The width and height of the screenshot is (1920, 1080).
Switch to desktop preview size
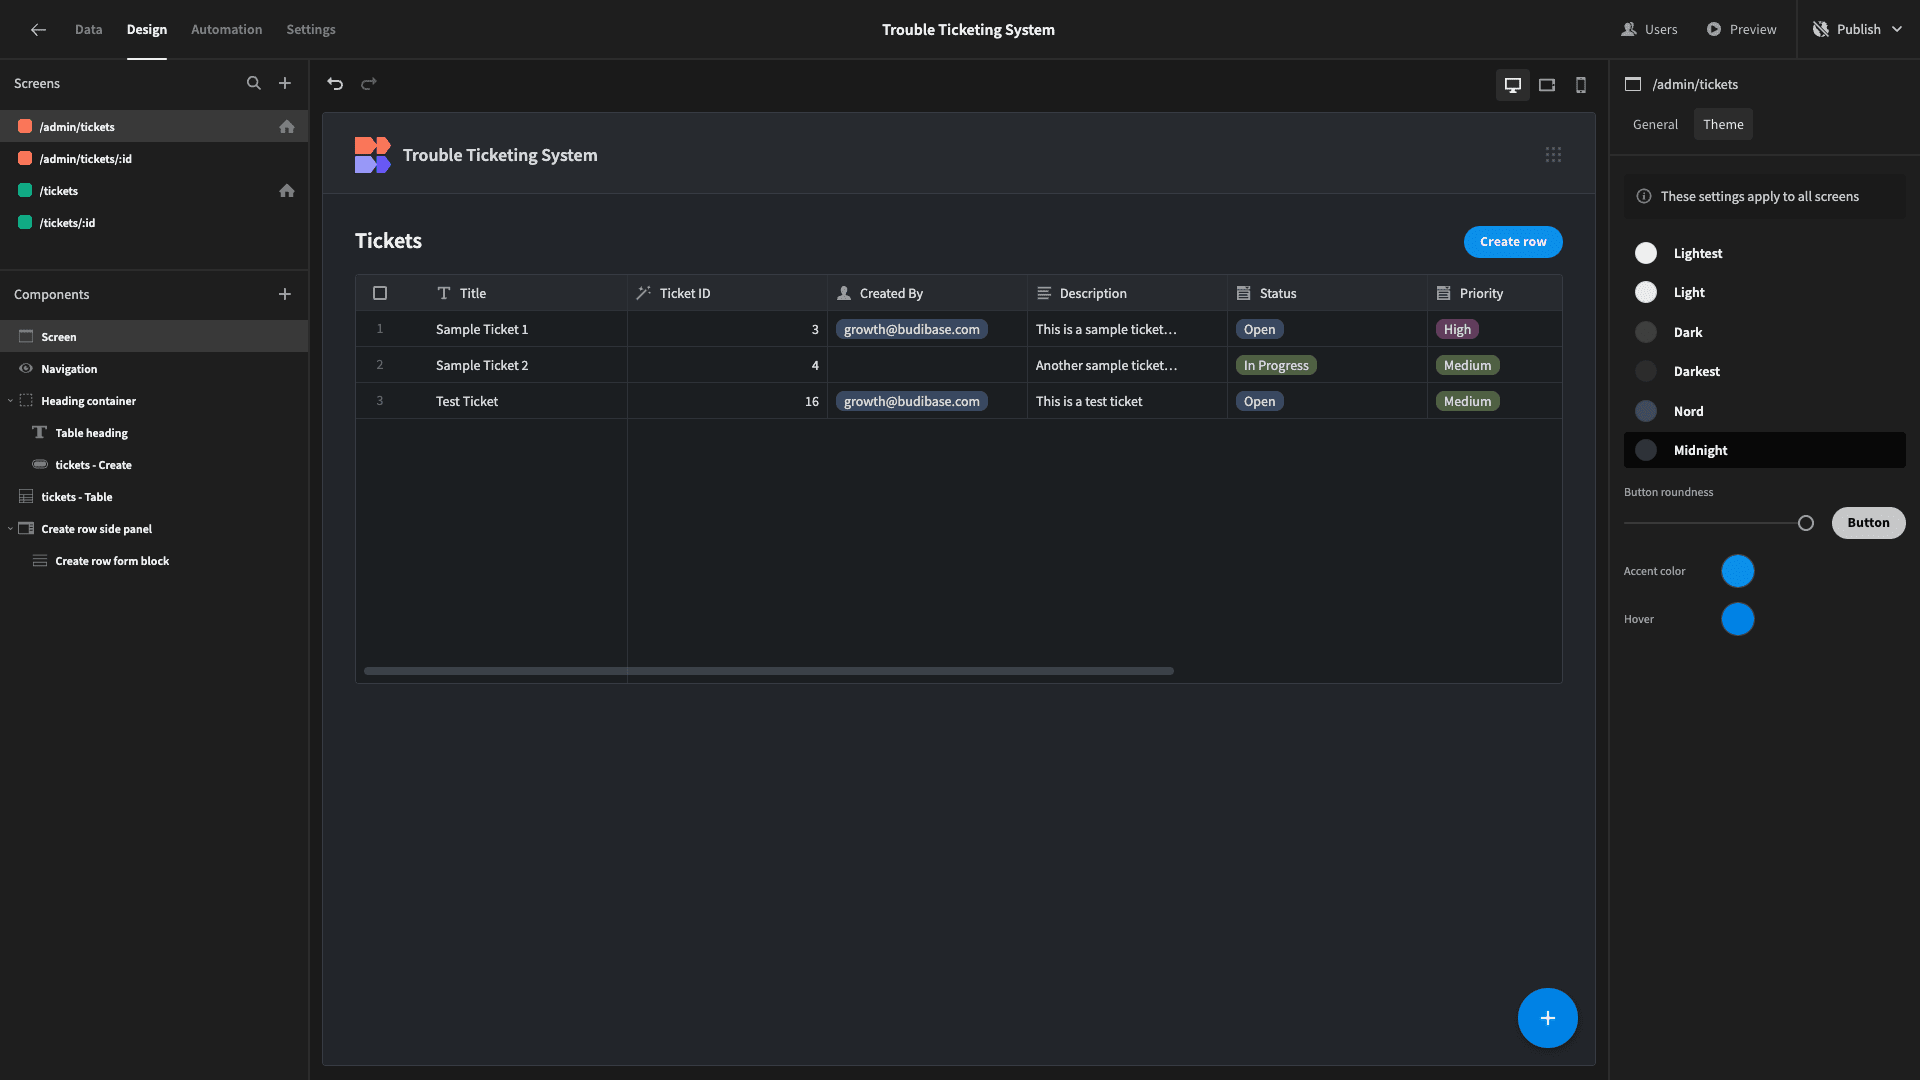click(x=1513, y=85)
